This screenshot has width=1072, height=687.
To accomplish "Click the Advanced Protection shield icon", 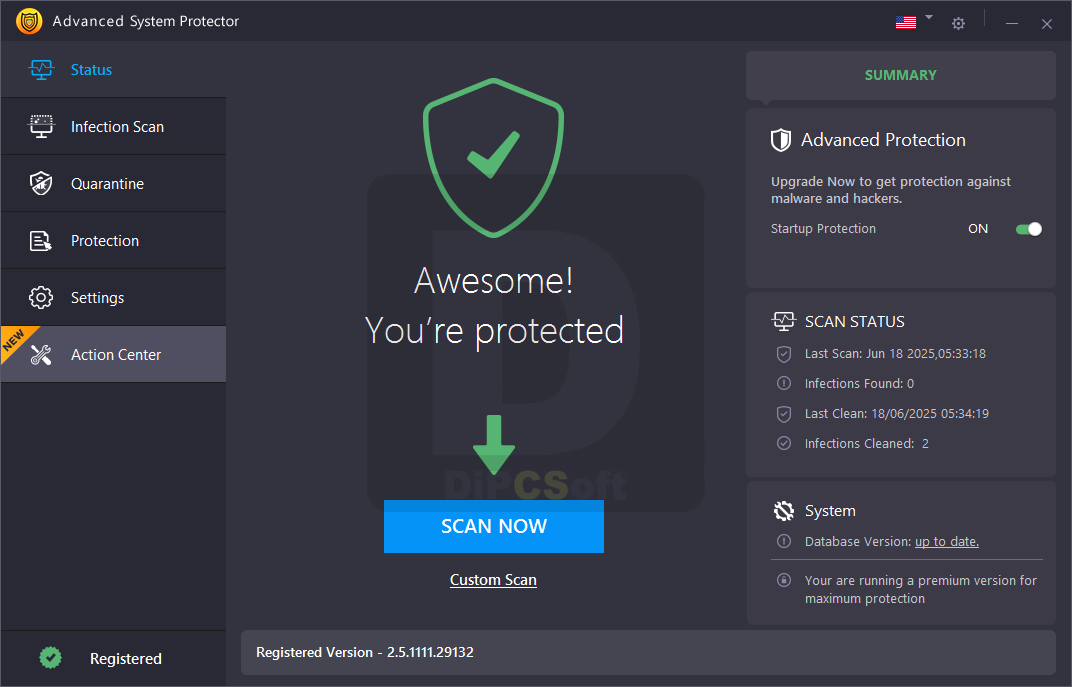I will tap(781, 140).
